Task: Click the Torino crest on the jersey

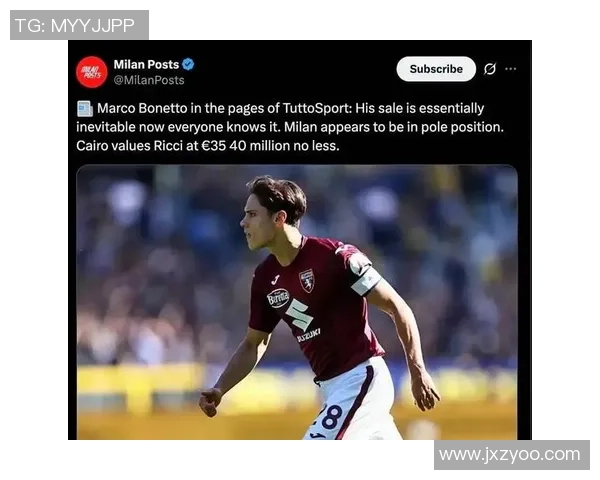Action: point(307,281)
